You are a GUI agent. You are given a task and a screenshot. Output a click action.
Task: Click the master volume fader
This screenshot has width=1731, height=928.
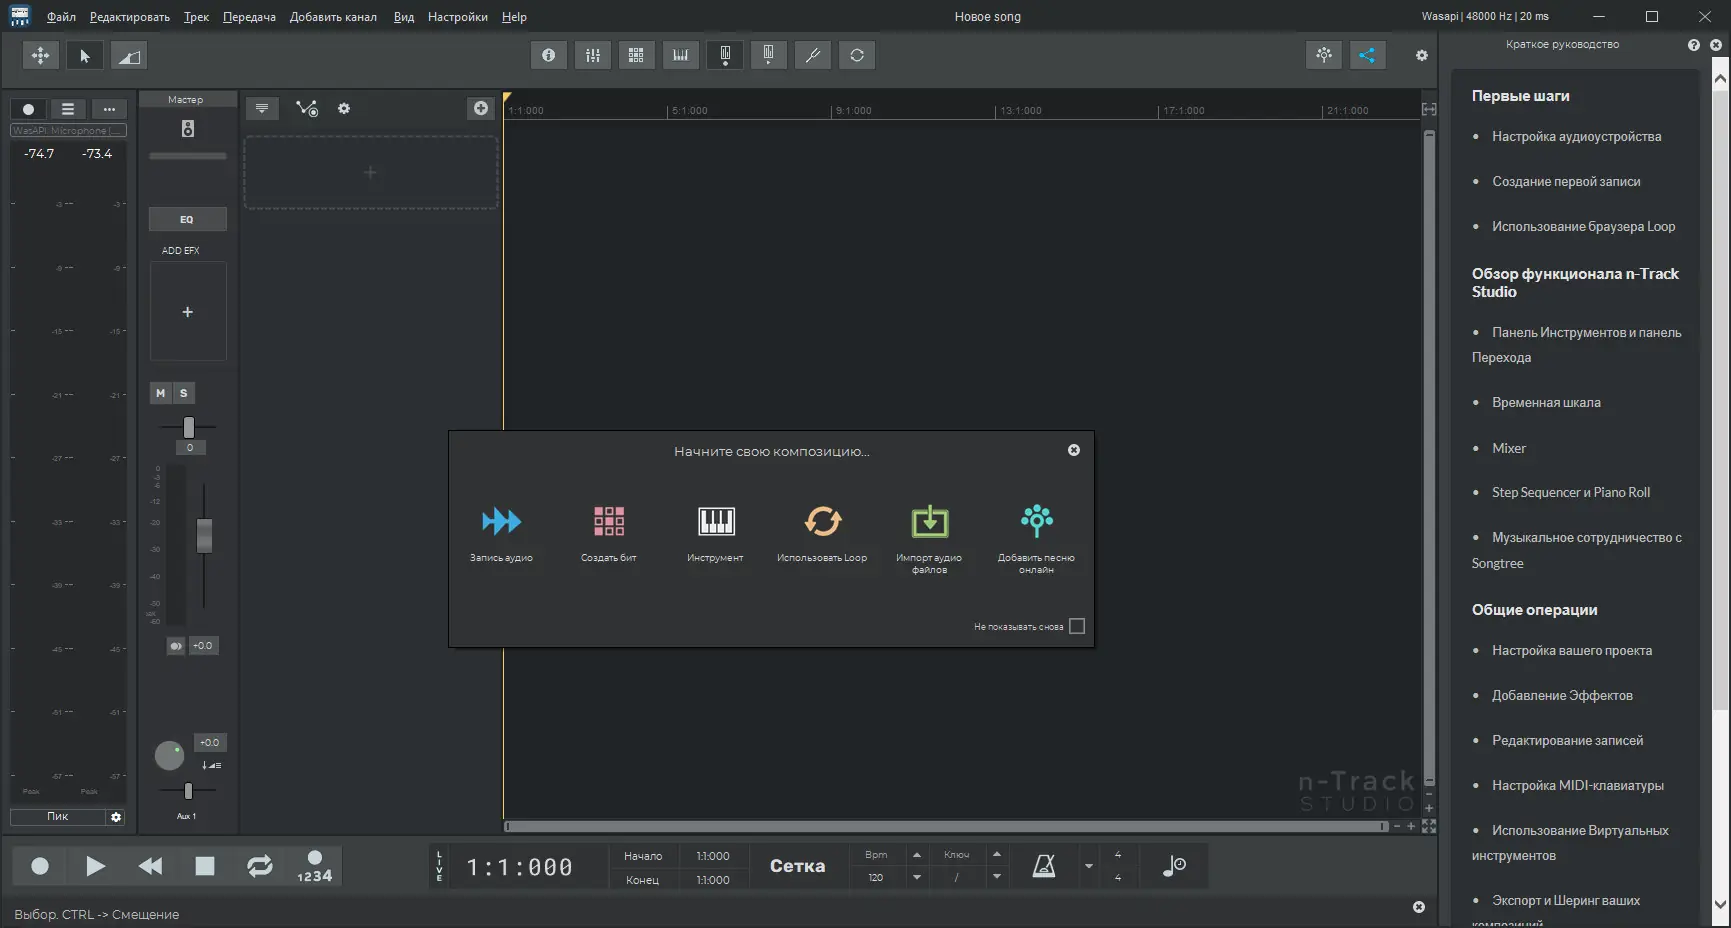click(204, 536)
